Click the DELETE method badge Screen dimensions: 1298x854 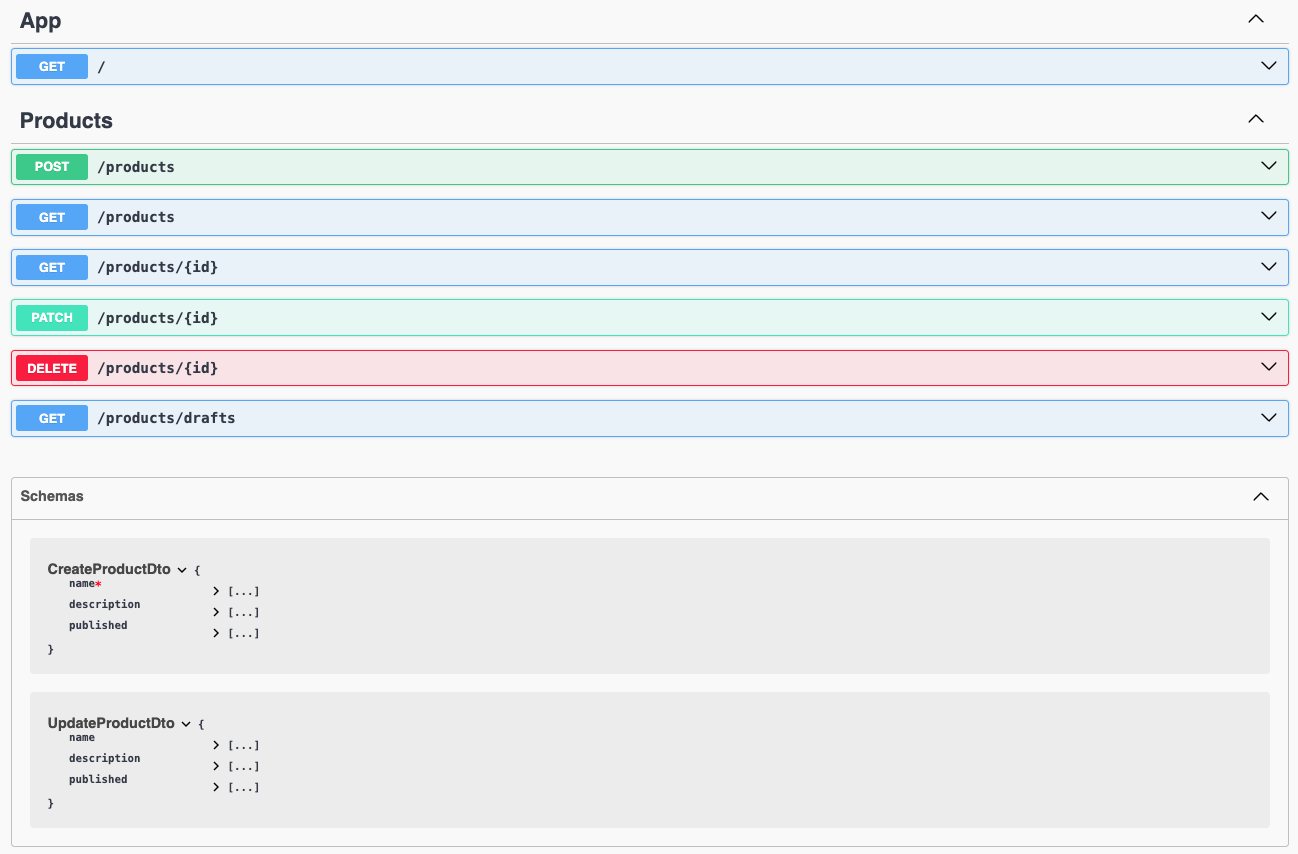[52, 368]
